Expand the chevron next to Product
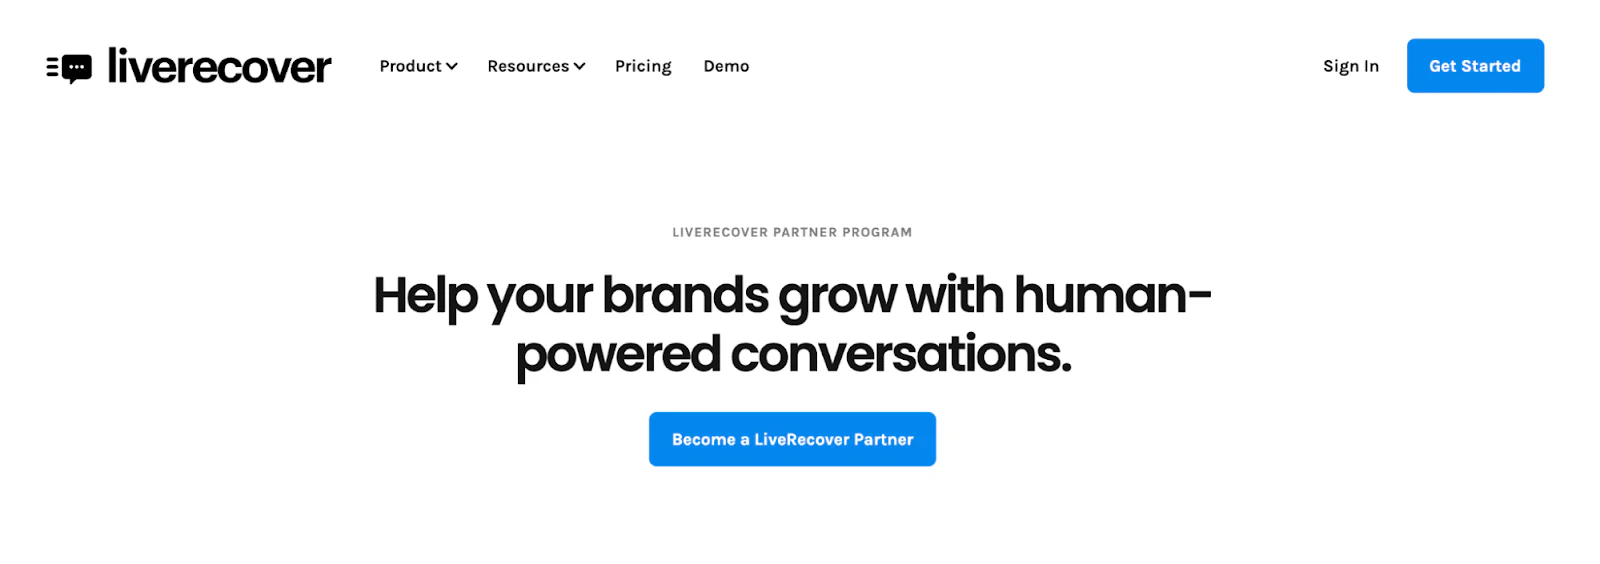 click(452, 67)
